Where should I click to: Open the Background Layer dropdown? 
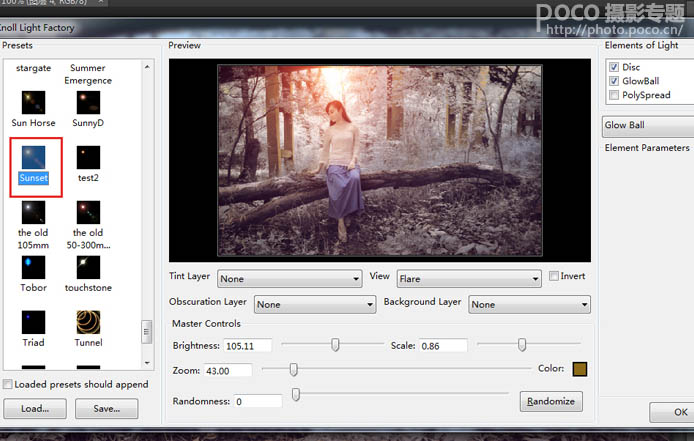(529, 304)
